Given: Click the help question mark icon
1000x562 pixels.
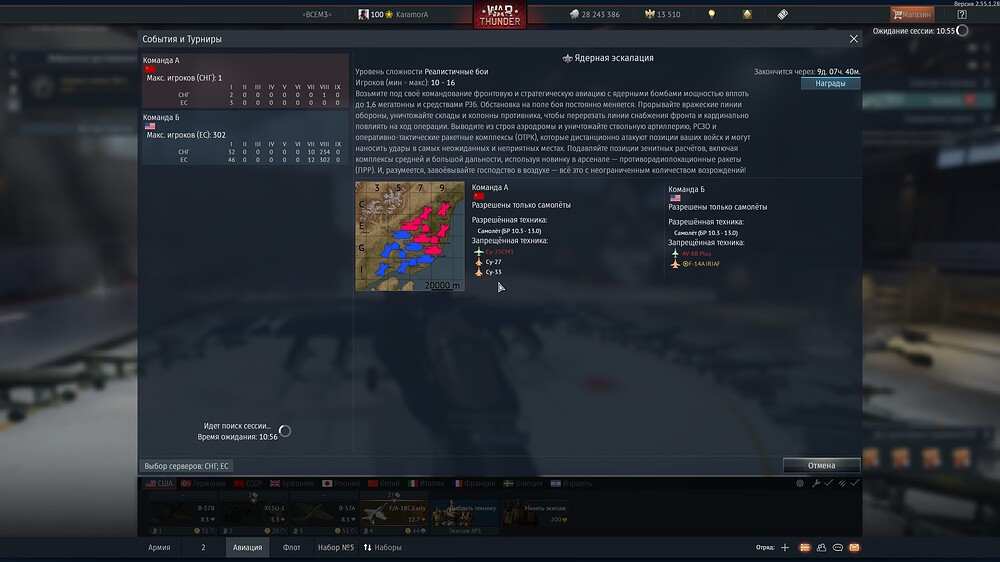Looking at the screenshot, I should 962,14.
